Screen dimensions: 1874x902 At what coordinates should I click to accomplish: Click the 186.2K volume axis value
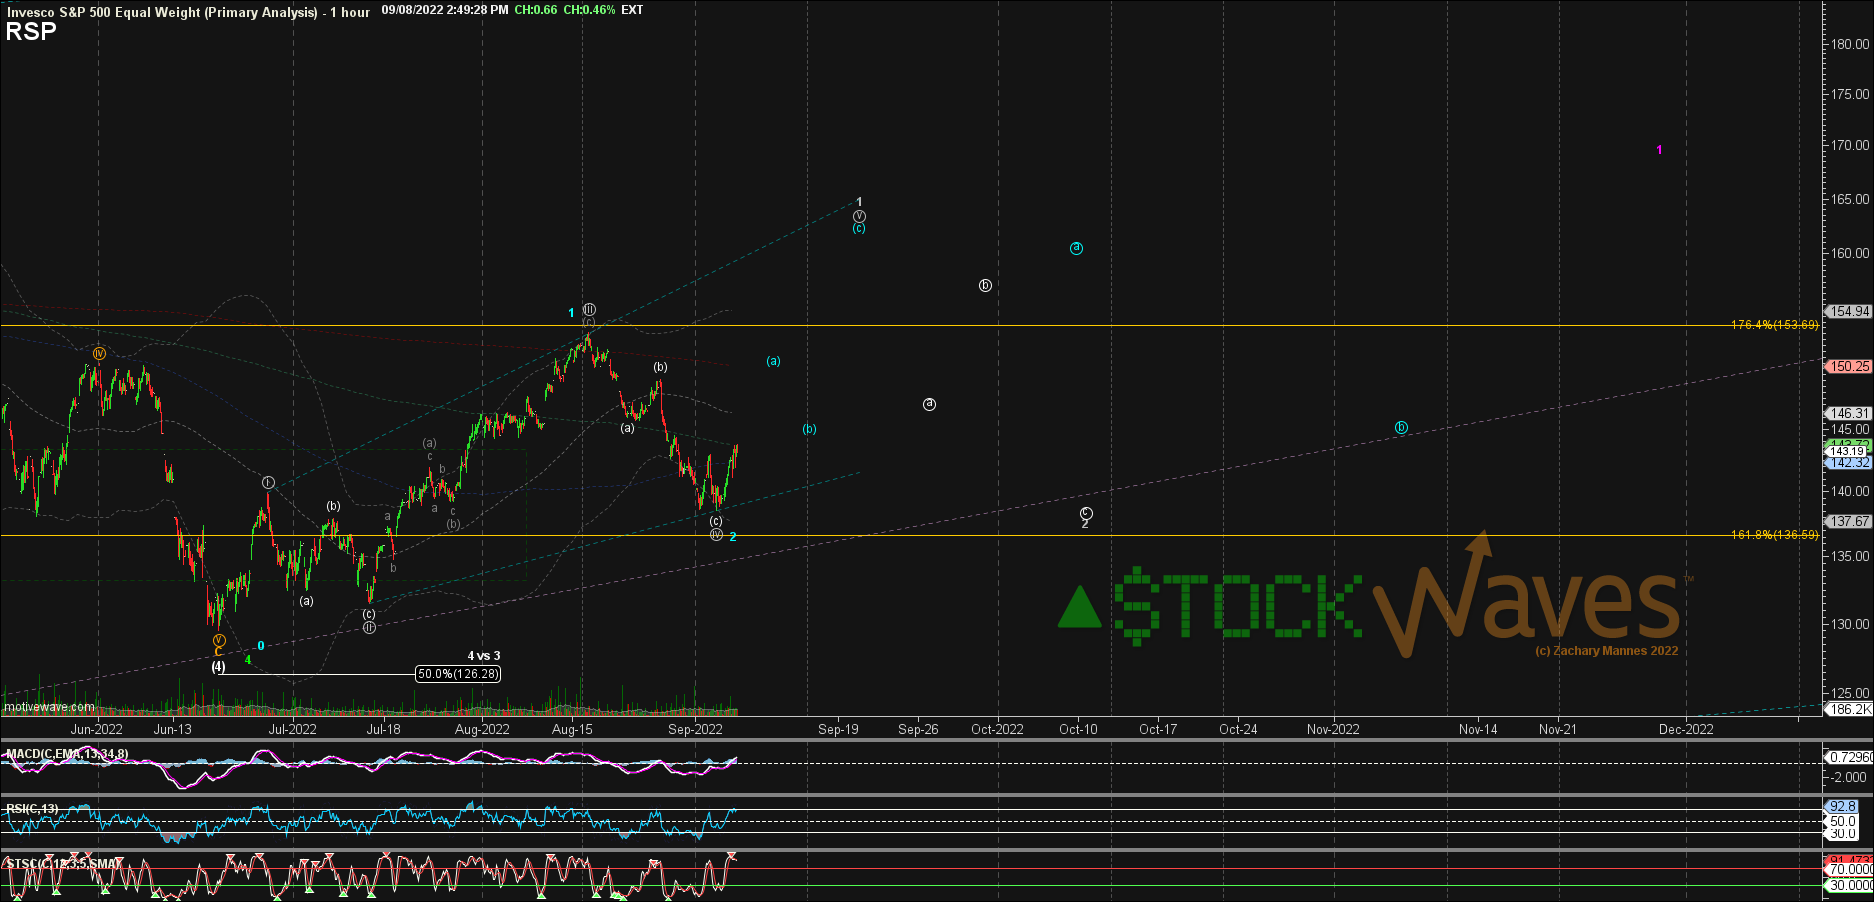click(1849, 709)
